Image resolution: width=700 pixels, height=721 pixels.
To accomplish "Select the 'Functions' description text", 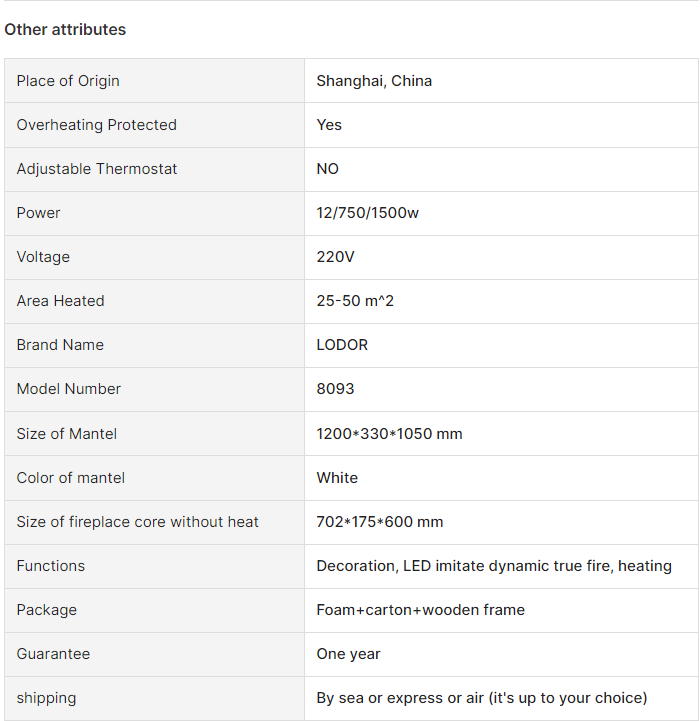I will coord(494,566).
